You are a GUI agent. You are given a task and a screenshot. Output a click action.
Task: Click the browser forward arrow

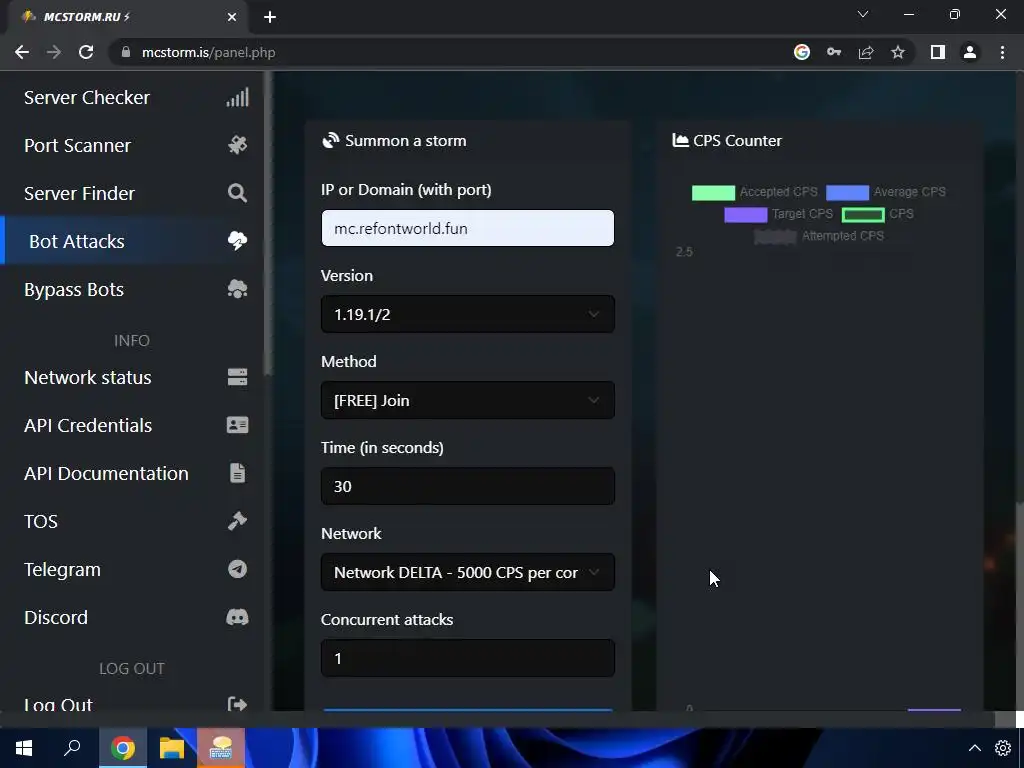click(54, 52)
